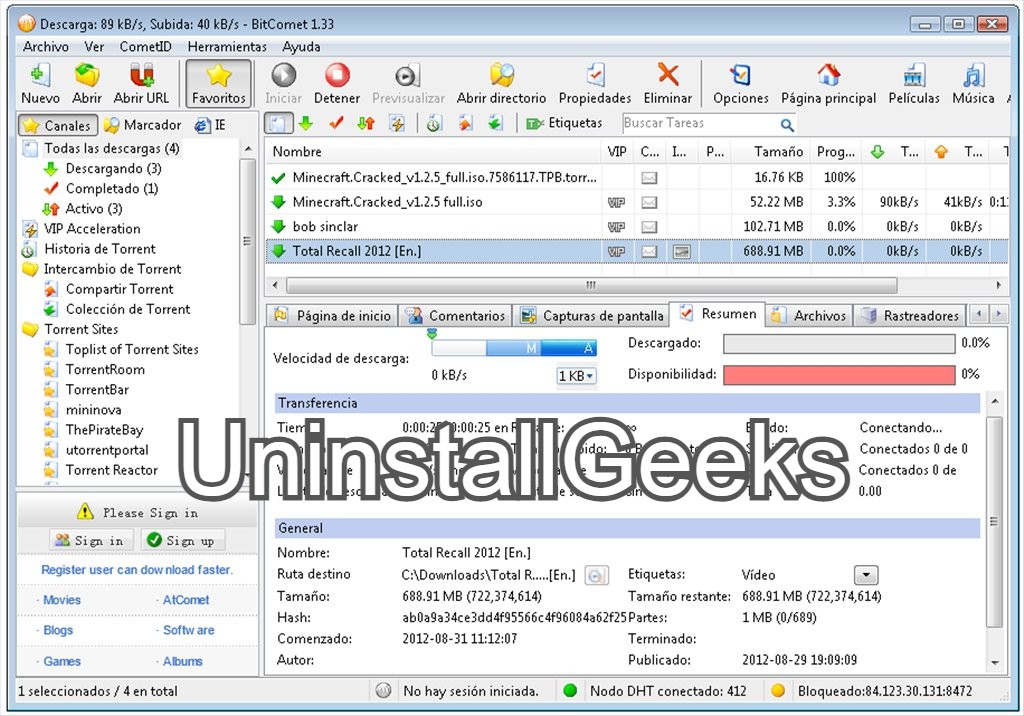Open the 1 KB speed unit dropdown
This screenshot has height=716, width=1024.
point(575,376)
